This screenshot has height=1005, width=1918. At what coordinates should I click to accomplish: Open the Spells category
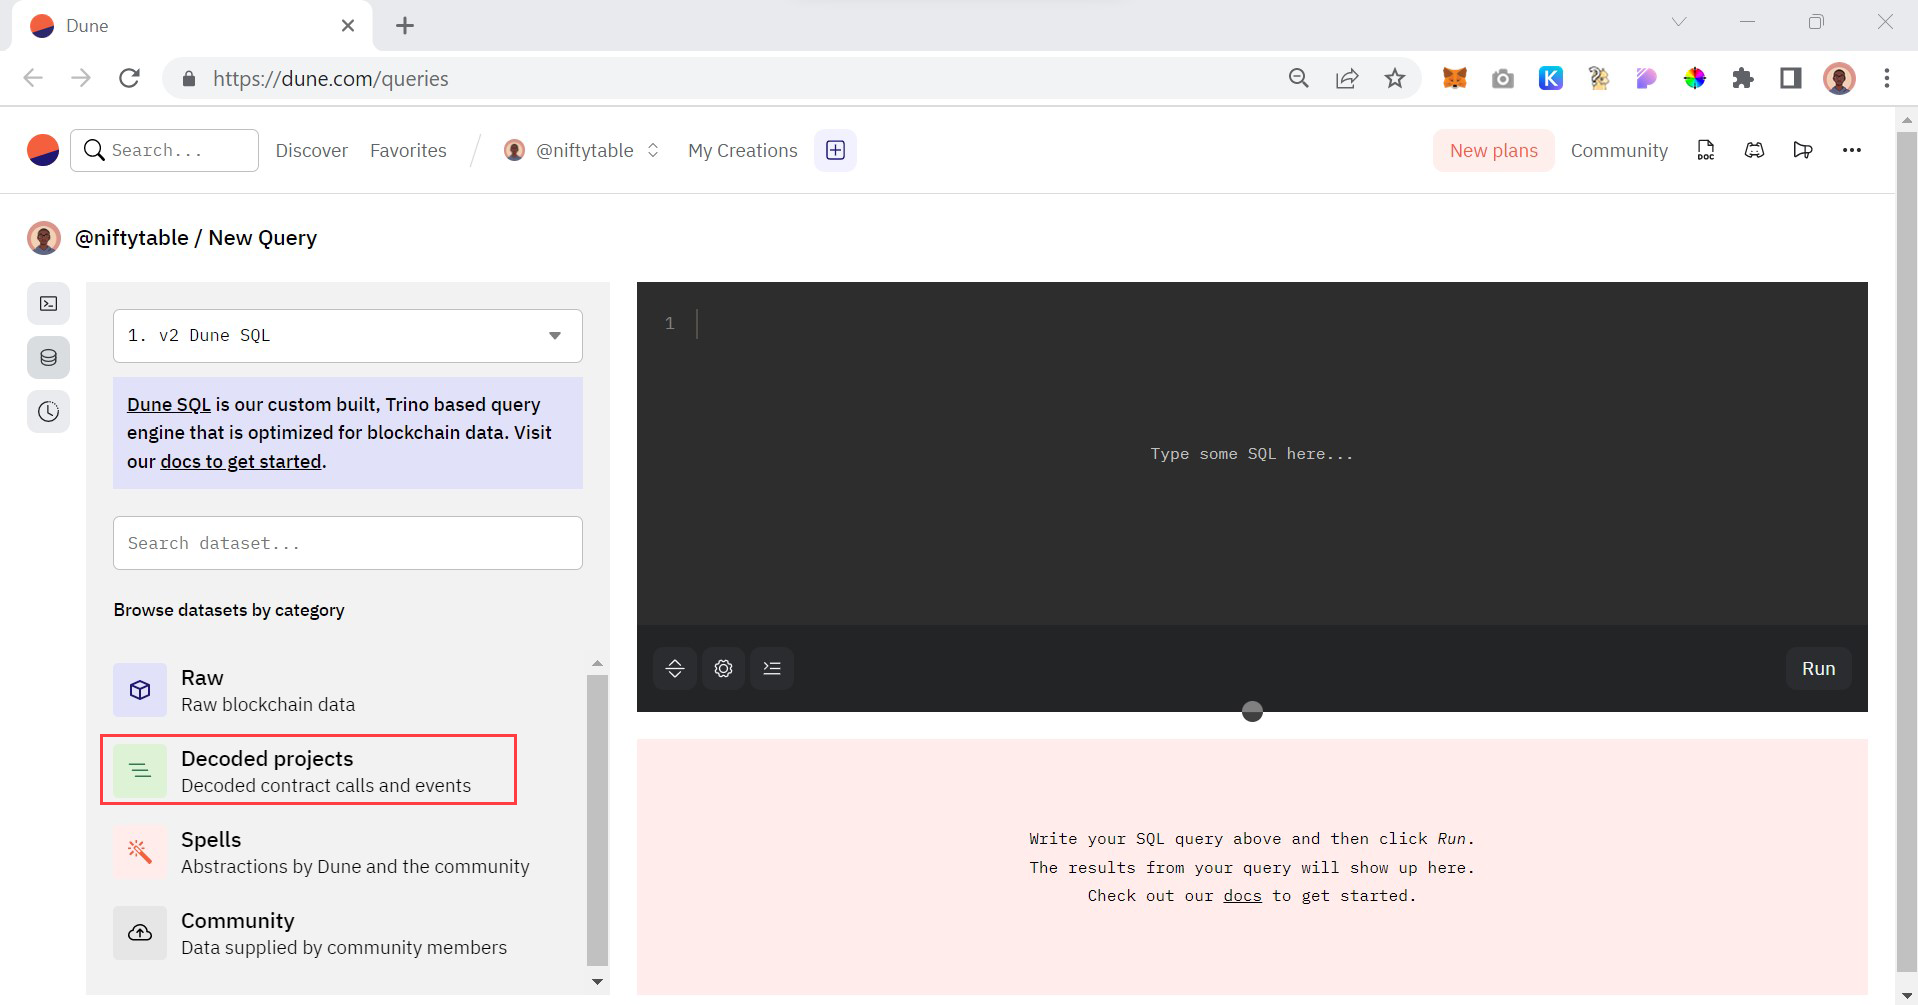click(x=321, y=852)
